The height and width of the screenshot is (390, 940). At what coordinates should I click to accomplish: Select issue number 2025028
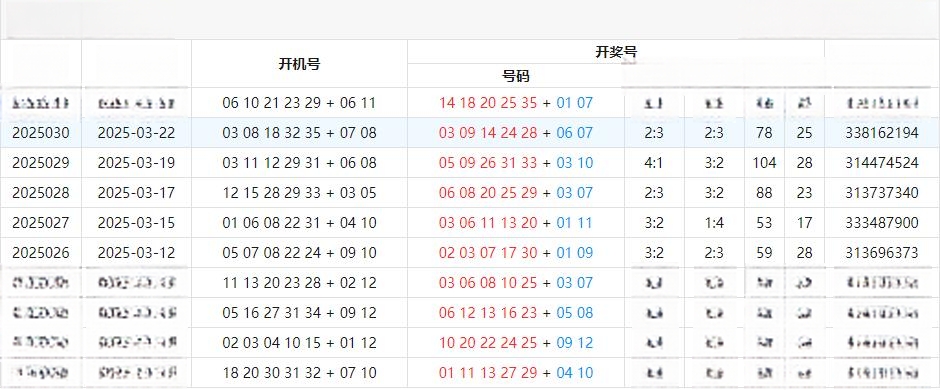[41, 193]
